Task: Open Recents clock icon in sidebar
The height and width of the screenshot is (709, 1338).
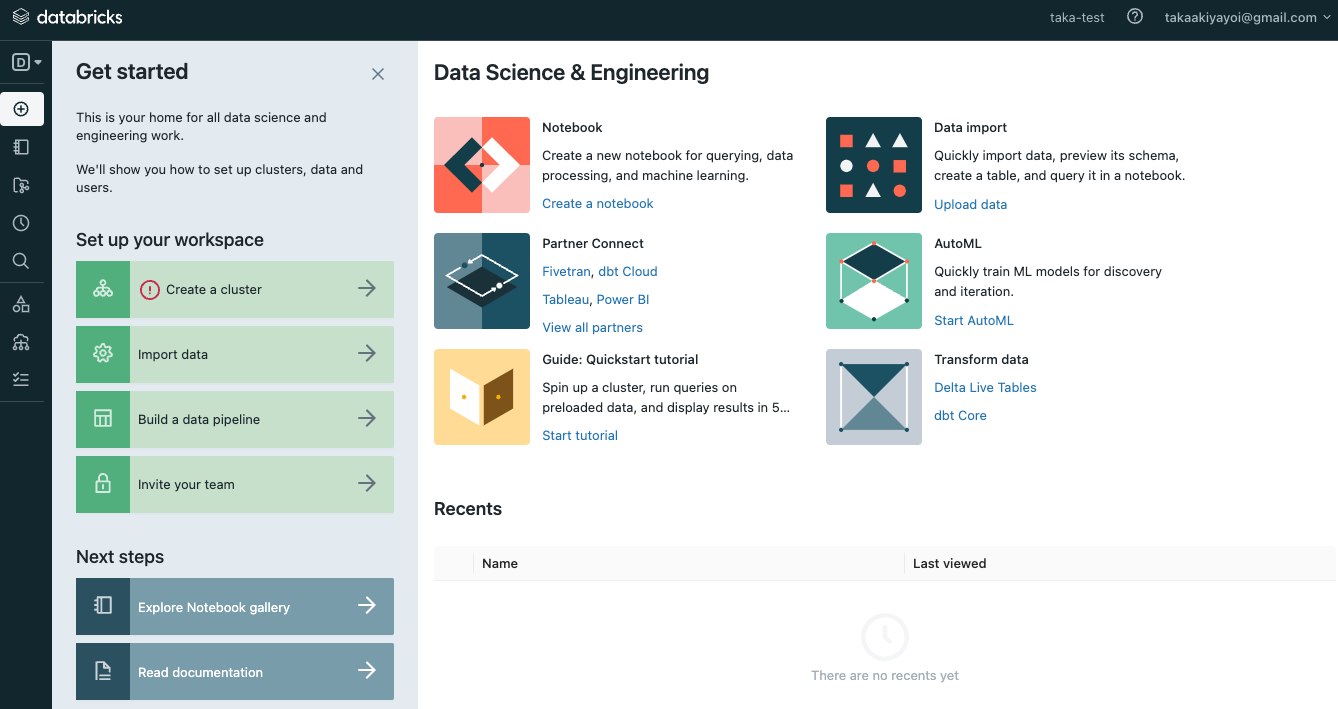Action: click(x=21, y=223)
